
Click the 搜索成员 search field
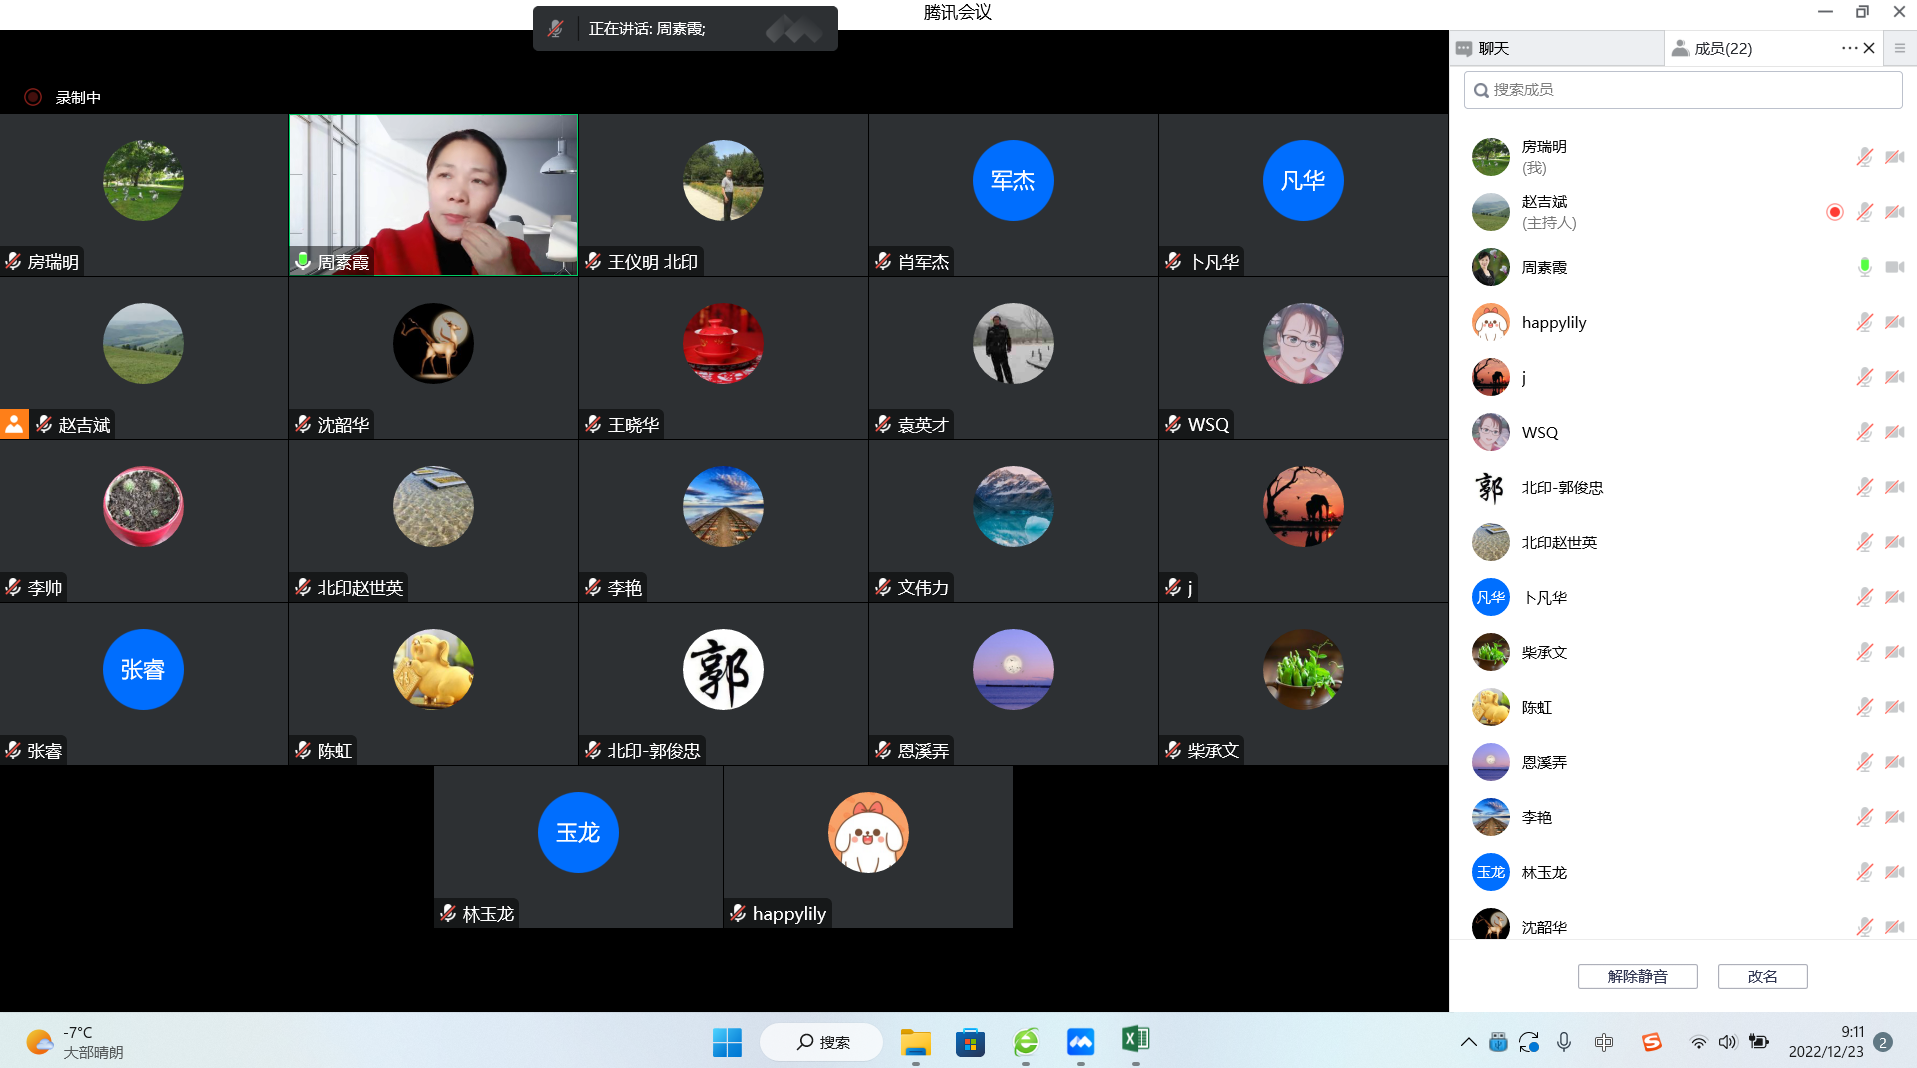click(x=1683, y=90)
